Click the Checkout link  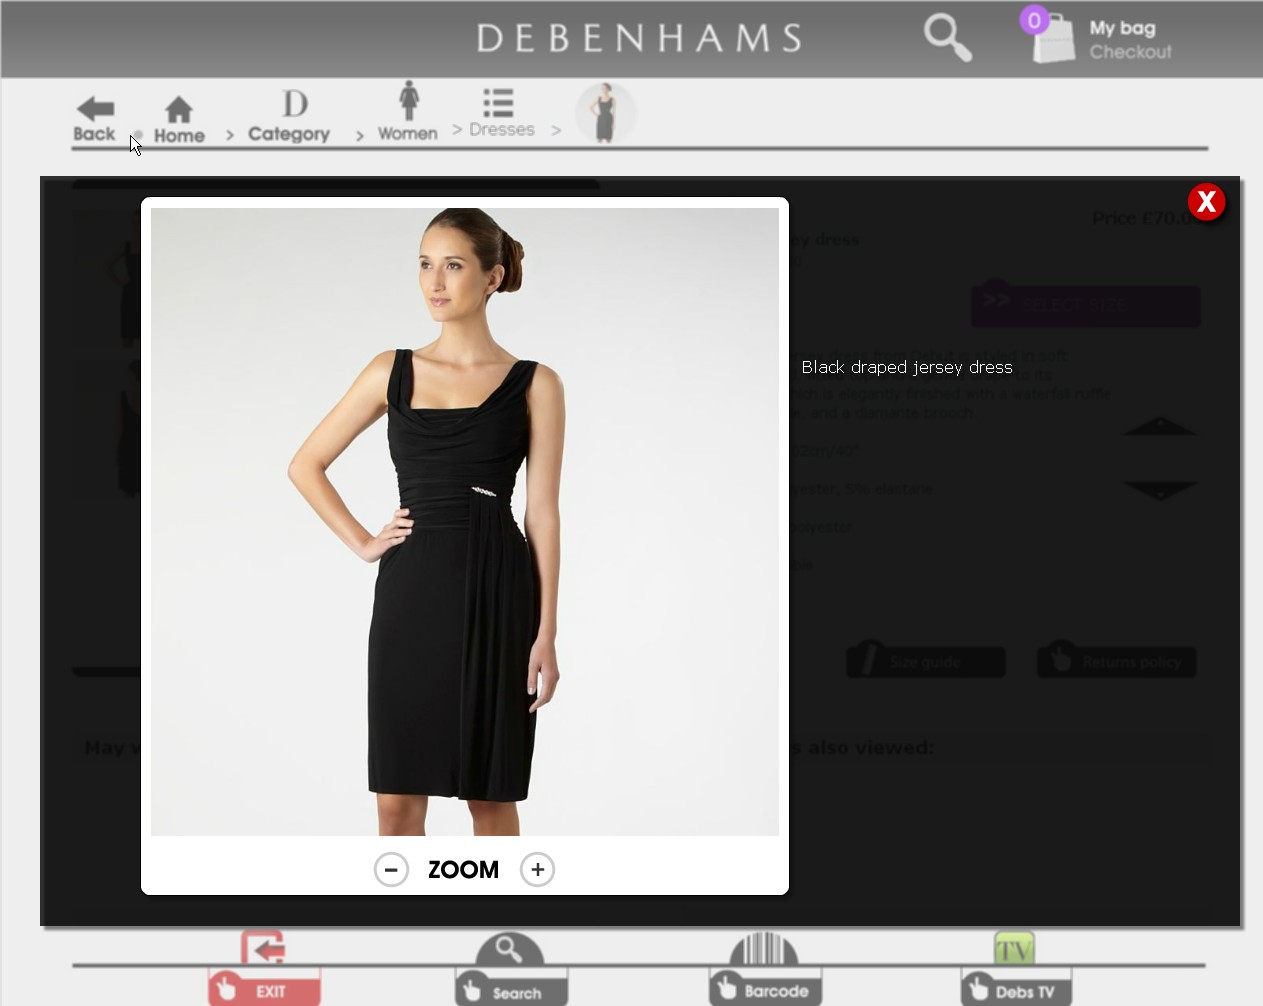point(1130,52)
